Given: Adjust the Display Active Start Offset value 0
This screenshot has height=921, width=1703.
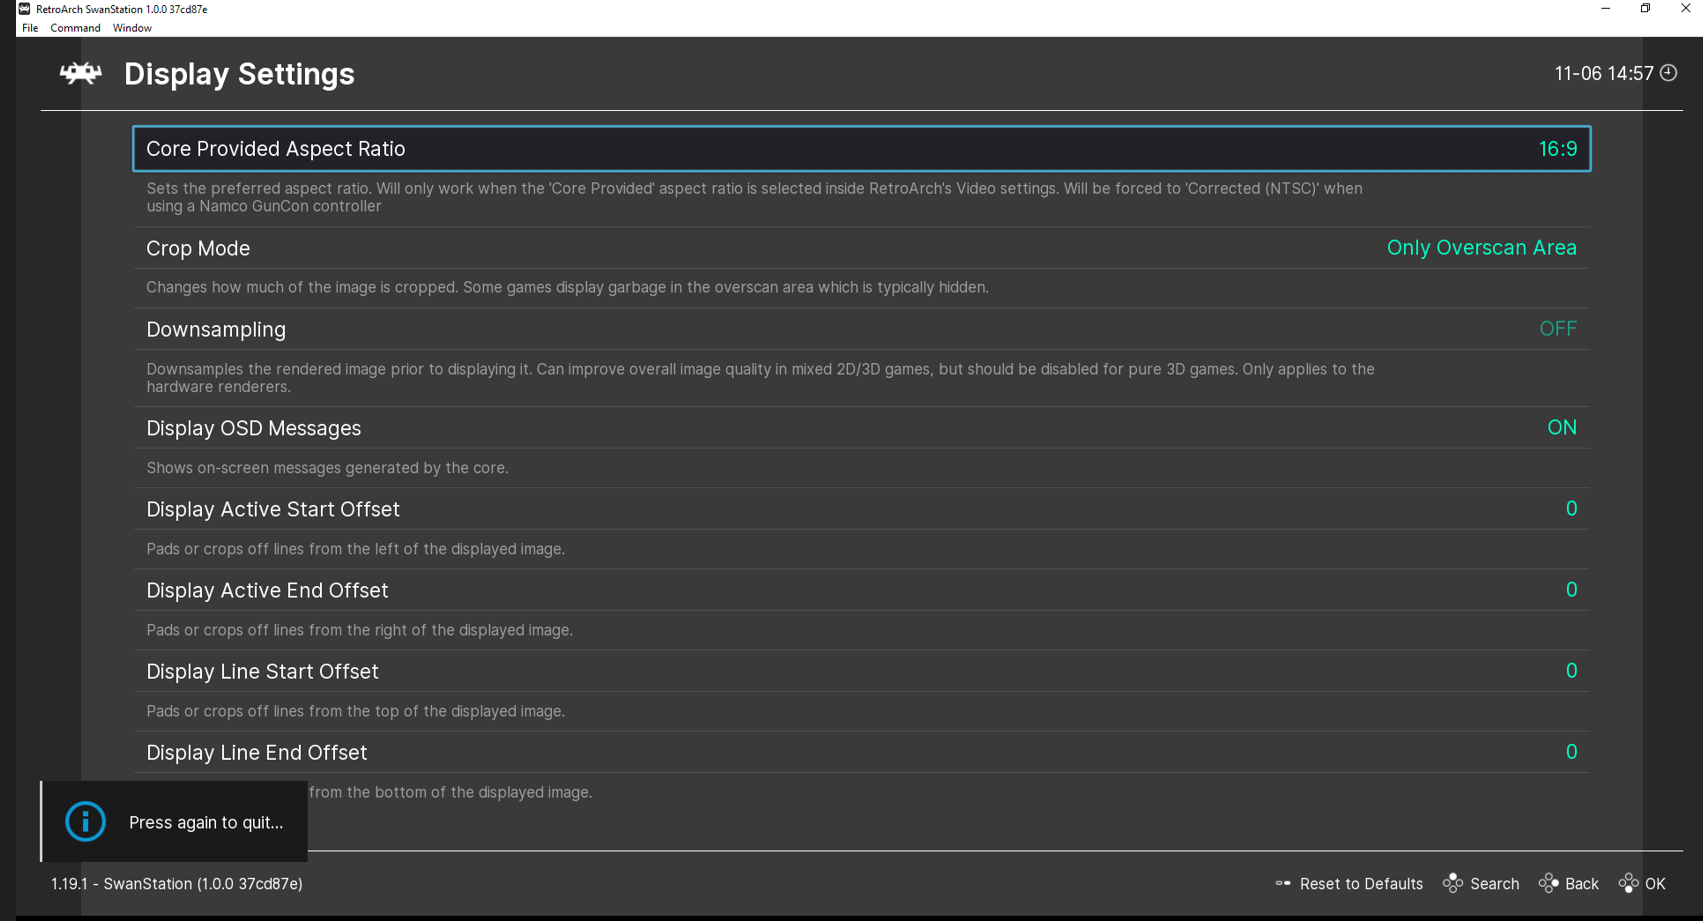Looking at the screenshot, I should [1571, 509].
